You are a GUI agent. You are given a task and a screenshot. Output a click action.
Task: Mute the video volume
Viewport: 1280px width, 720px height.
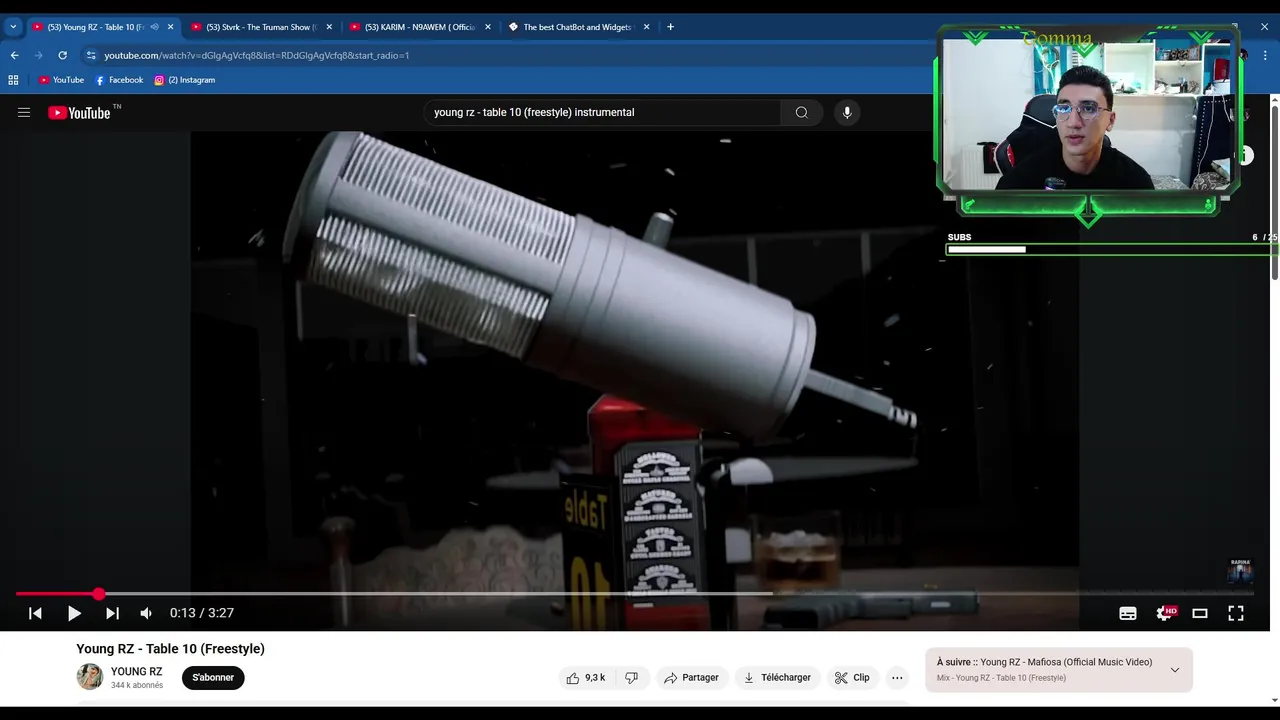[x=146, y=613]
